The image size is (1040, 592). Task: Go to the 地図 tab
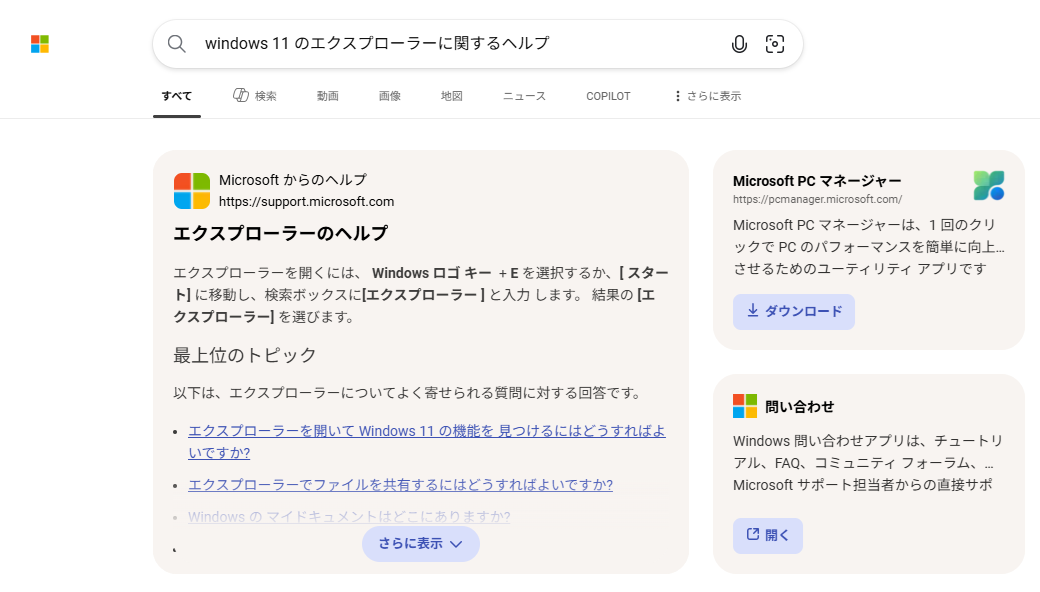pos(452,96)
